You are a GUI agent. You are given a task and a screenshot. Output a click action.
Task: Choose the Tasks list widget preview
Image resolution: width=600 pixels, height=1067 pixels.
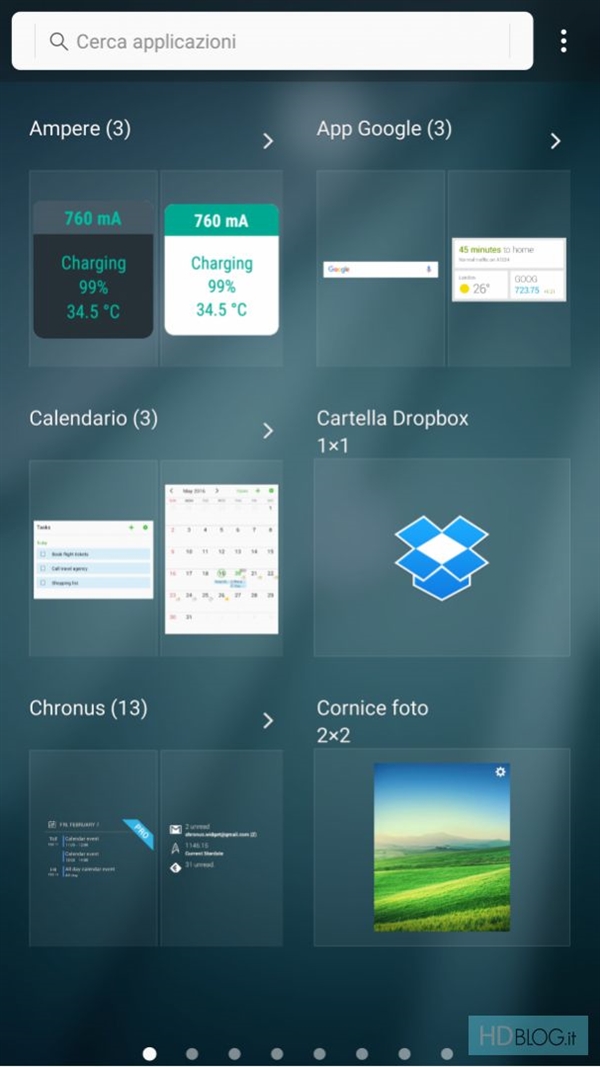click(93, 558)
